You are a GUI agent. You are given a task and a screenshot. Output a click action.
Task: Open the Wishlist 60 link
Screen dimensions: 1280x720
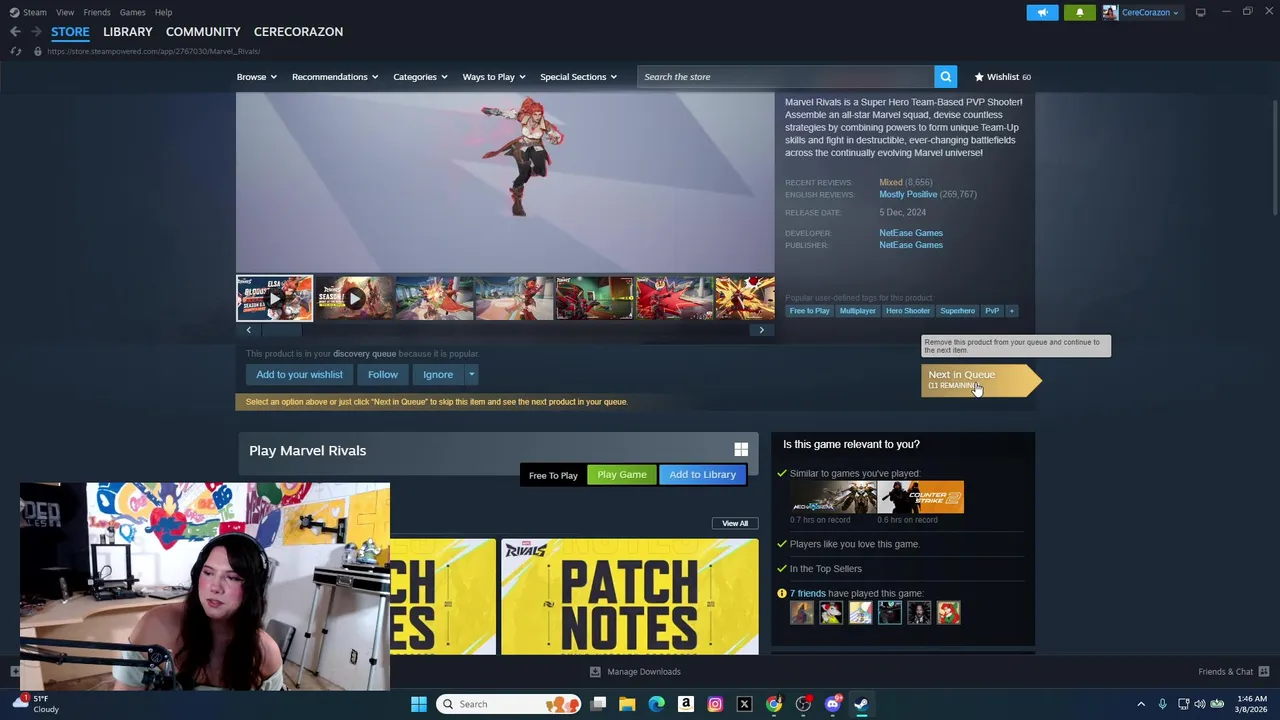[1002, 77]
